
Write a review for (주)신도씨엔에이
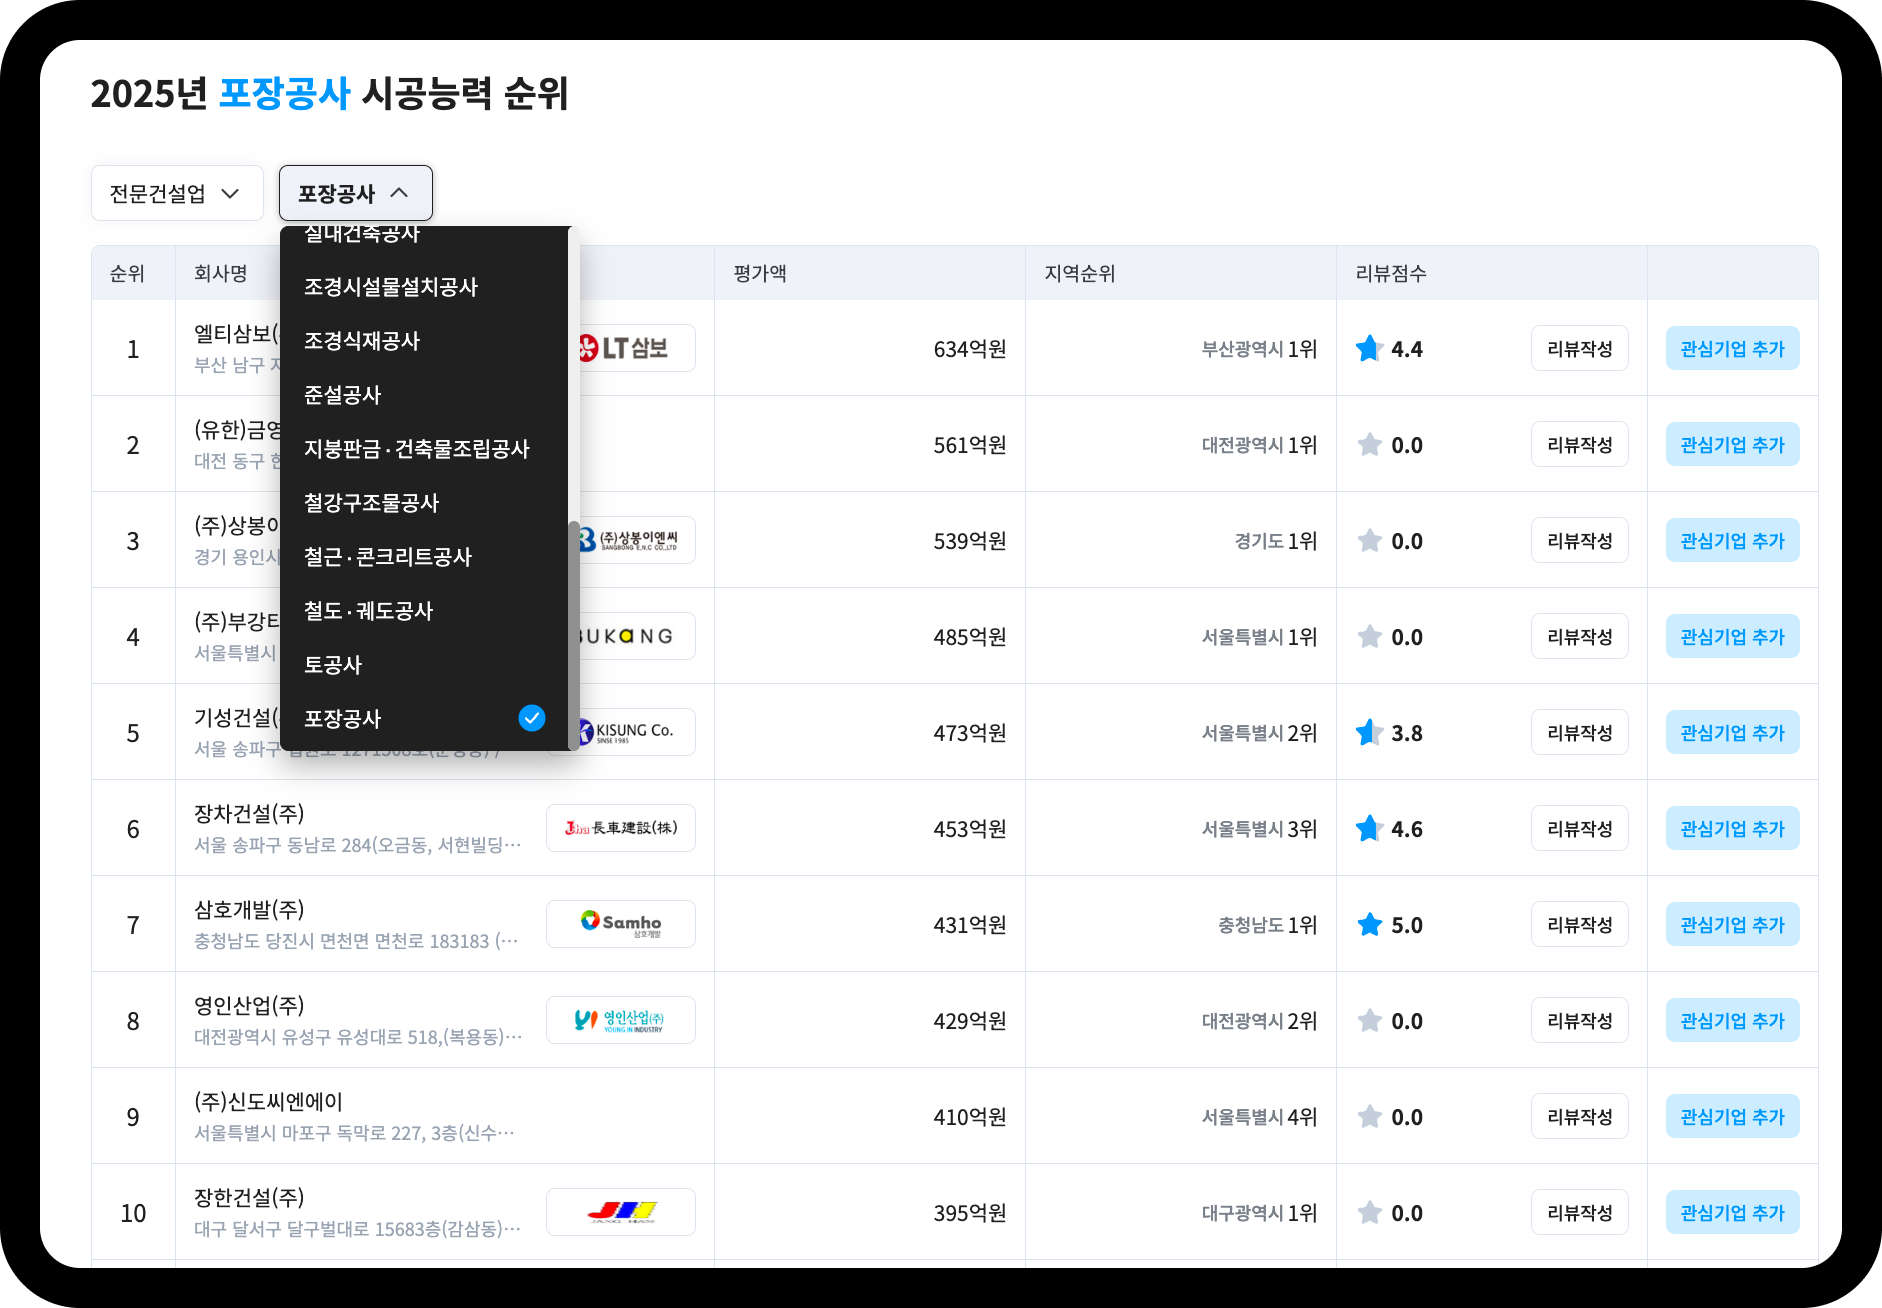pos(1579,1116)
